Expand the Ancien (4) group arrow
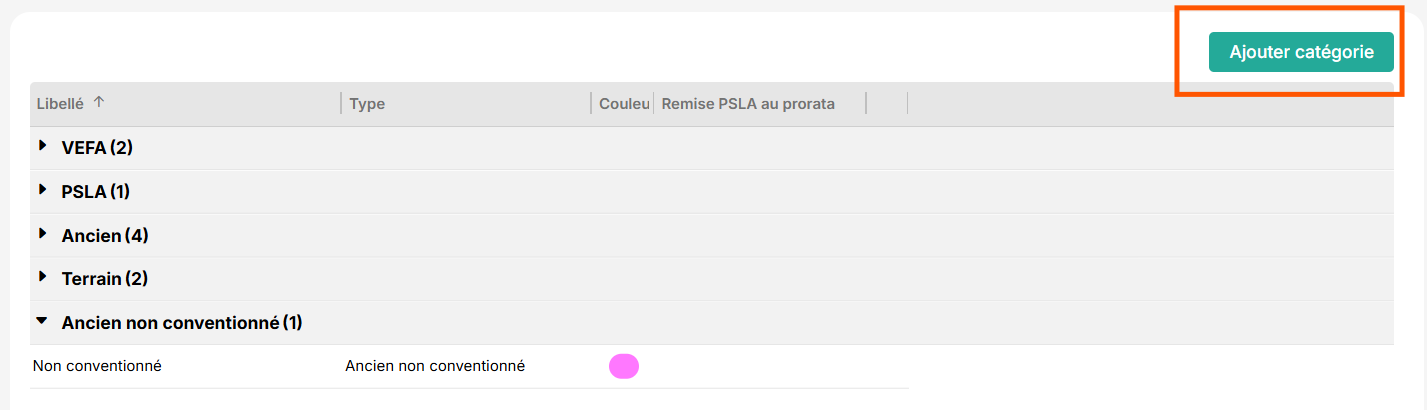 [43, 234]
